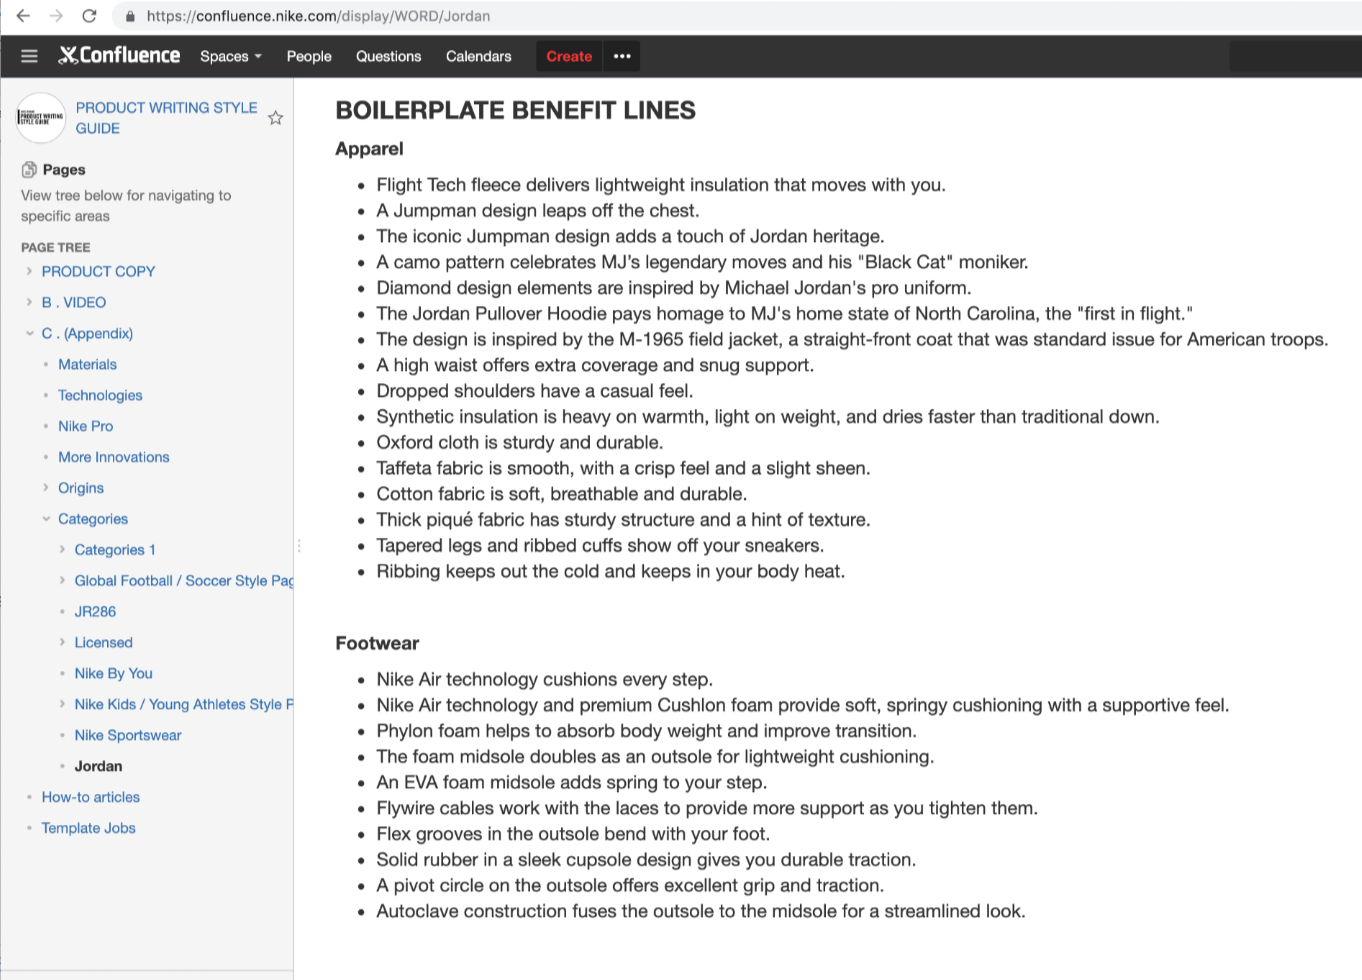Viewport: 1362px width, 980px height.
Task: Open the Product Writing Style Guide link
Action: (x=166, y=118)
